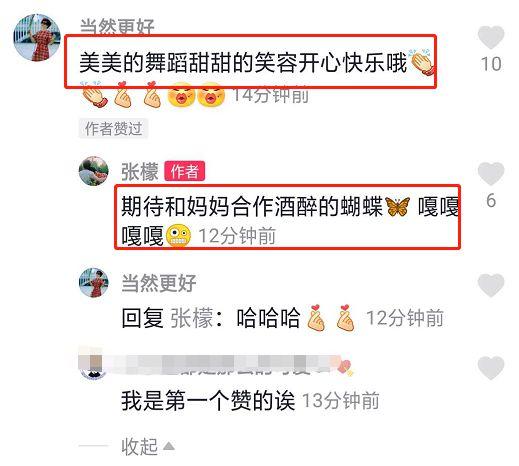
Task: Tap the butterfly emoji in 张檬's reply
Action: (x=397, y=207)
